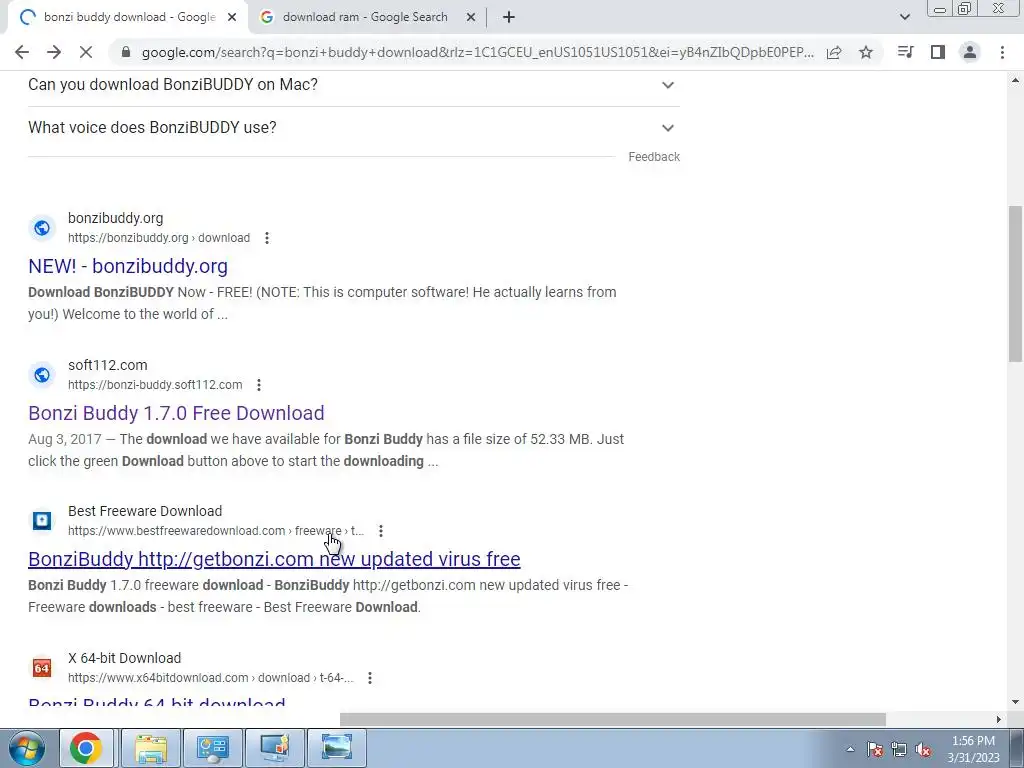Click the muted volume tray icon
The height and width of the screenshot is (768, 1024).
923,749
